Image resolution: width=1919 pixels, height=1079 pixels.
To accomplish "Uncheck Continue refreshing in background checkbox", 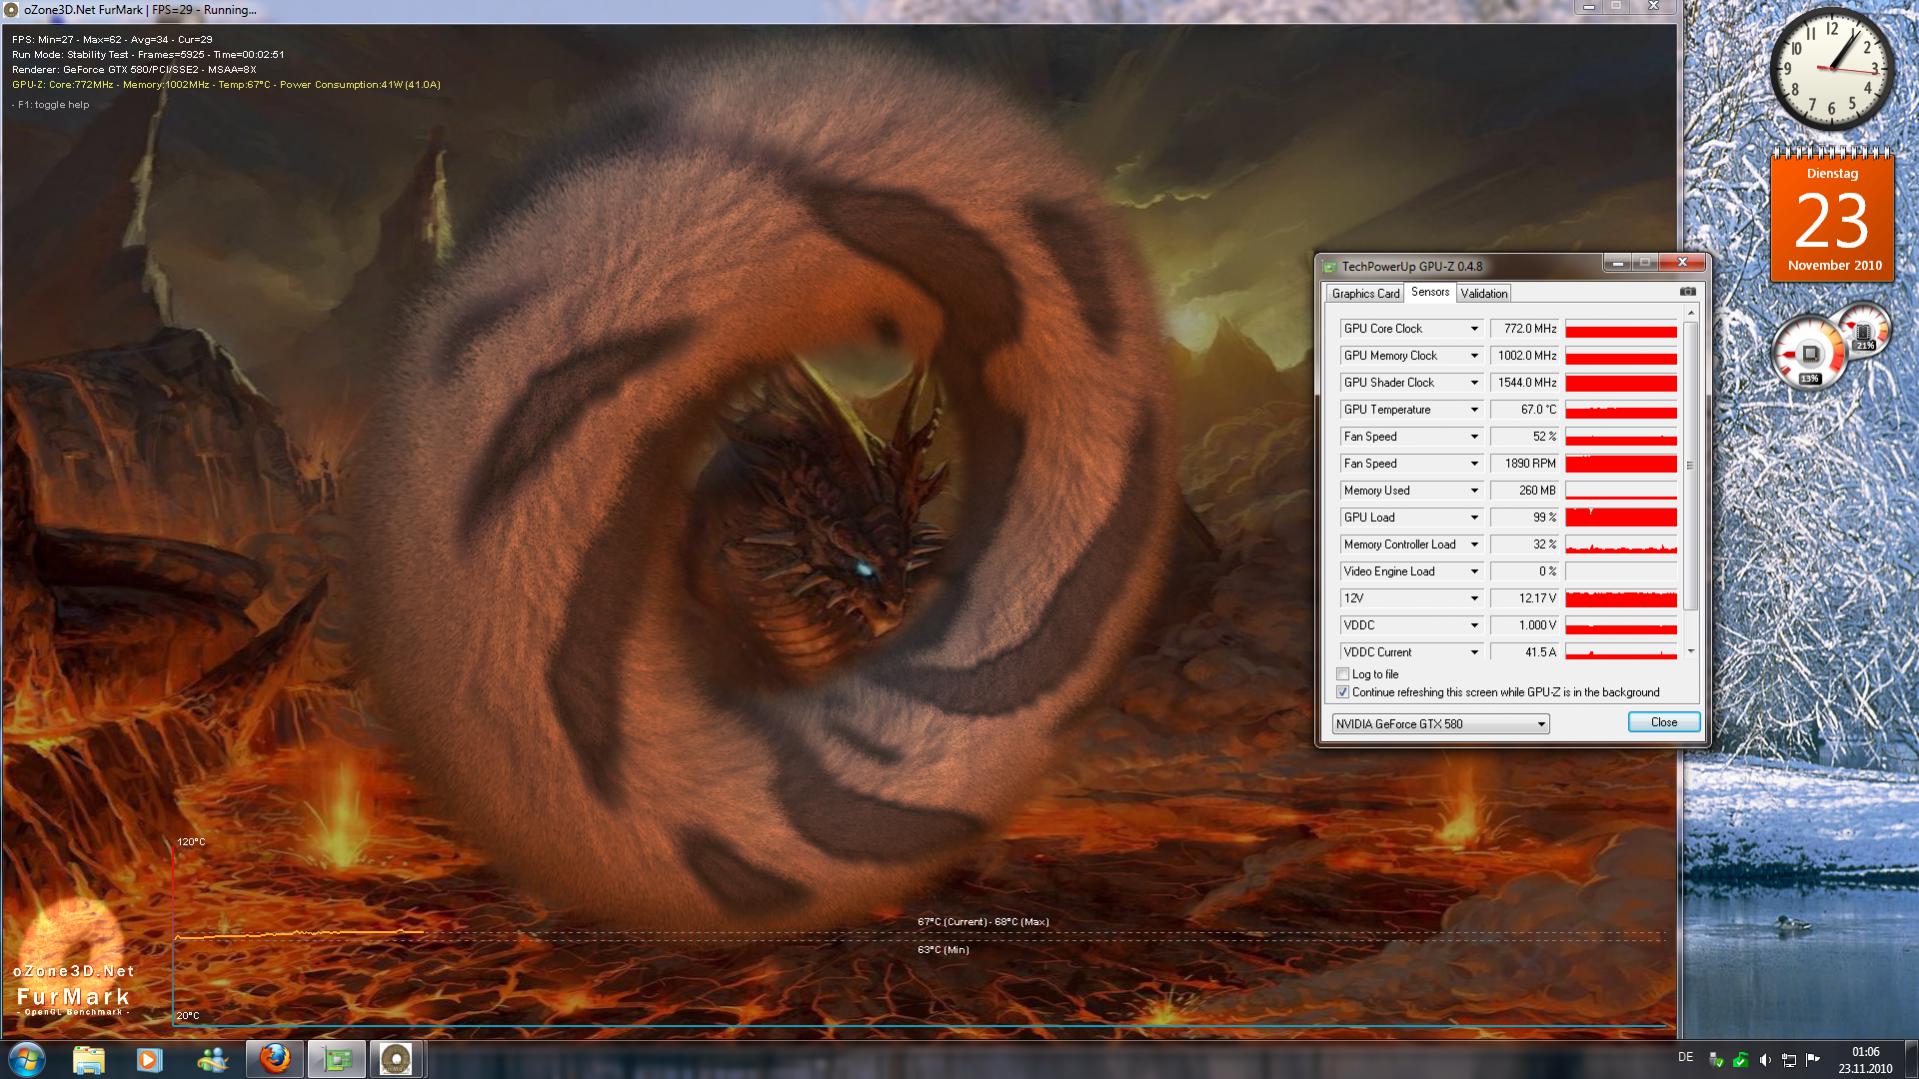I will coord(1343,692).
